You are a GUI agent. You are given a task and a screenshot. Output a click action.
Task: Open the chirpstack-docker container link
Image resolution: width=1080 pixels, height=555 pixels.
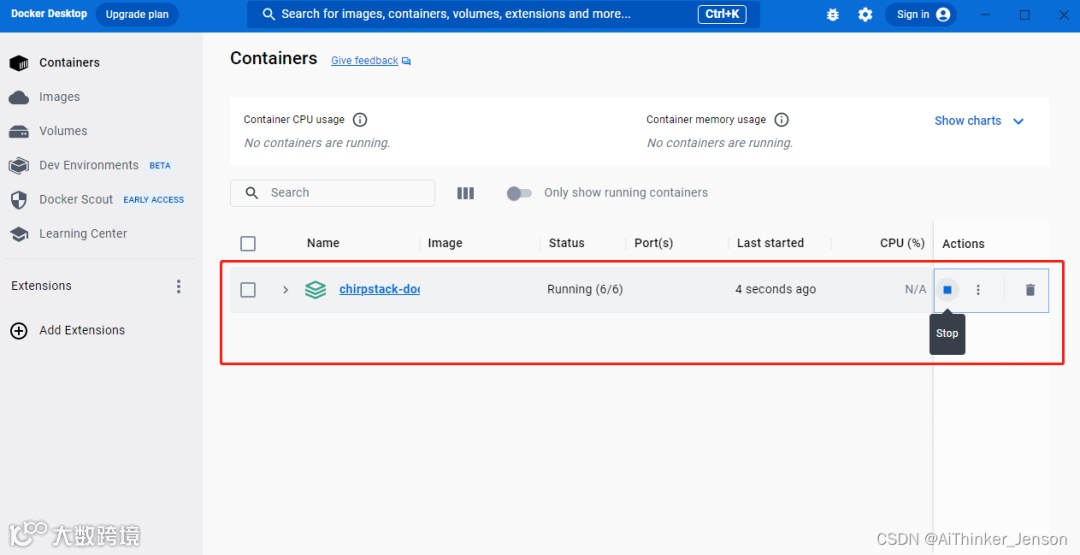(380, 290)
